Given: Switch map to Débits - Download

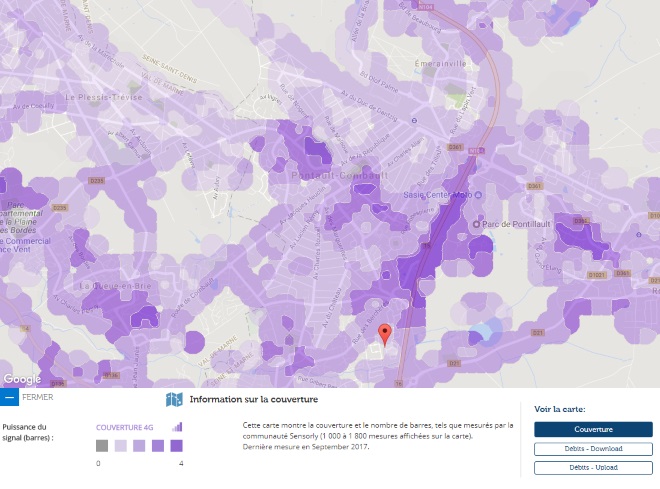Looking at the screenshot, I should click(x=593, y=449).
